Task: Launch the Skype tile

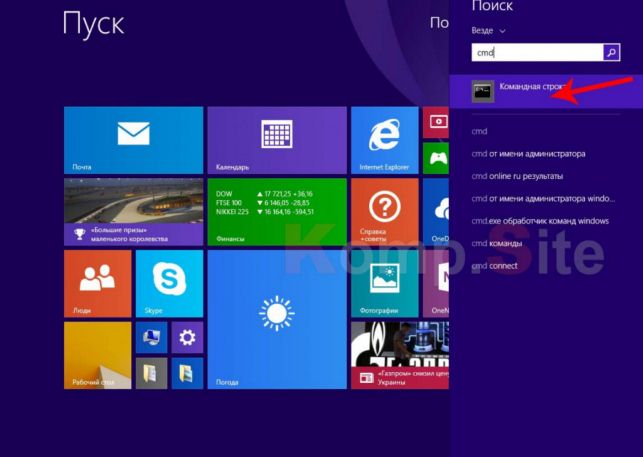Action: 169,283
